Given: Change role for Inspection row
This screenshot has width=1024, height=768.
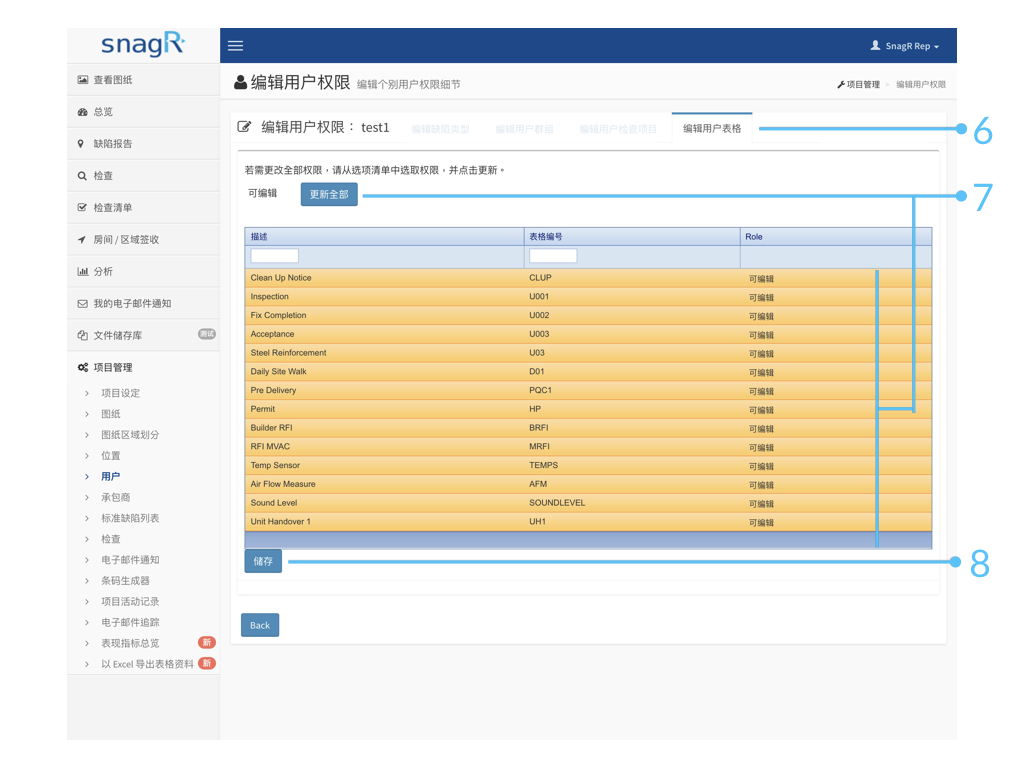Looking at the screenshot, I should tap(761, 298).
